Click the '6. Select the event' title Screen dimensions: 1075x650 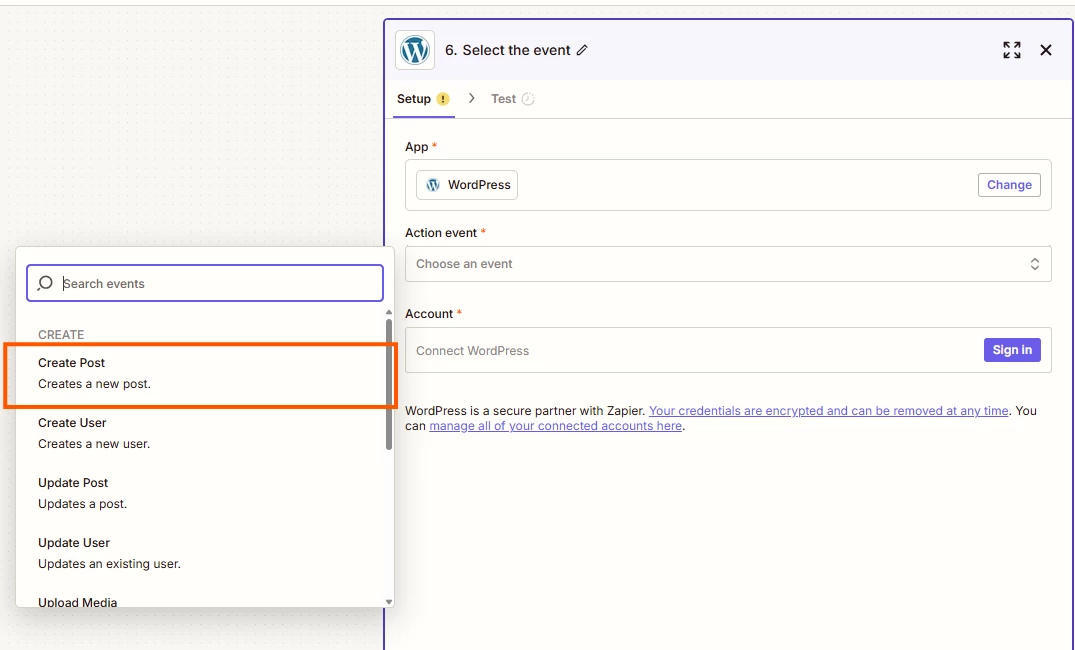pos(507,50)
